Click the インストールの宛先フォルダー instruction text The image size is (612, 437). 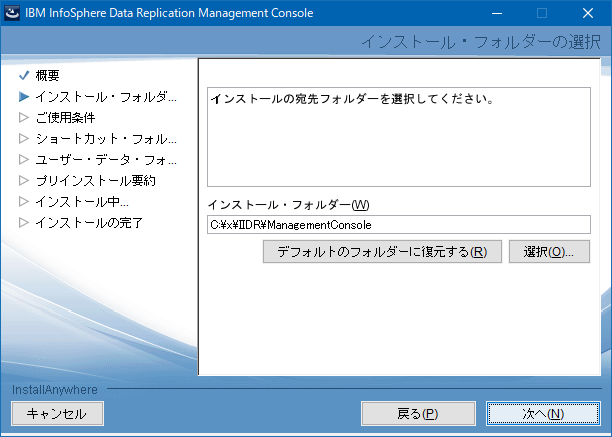click(x=352, y=99)
